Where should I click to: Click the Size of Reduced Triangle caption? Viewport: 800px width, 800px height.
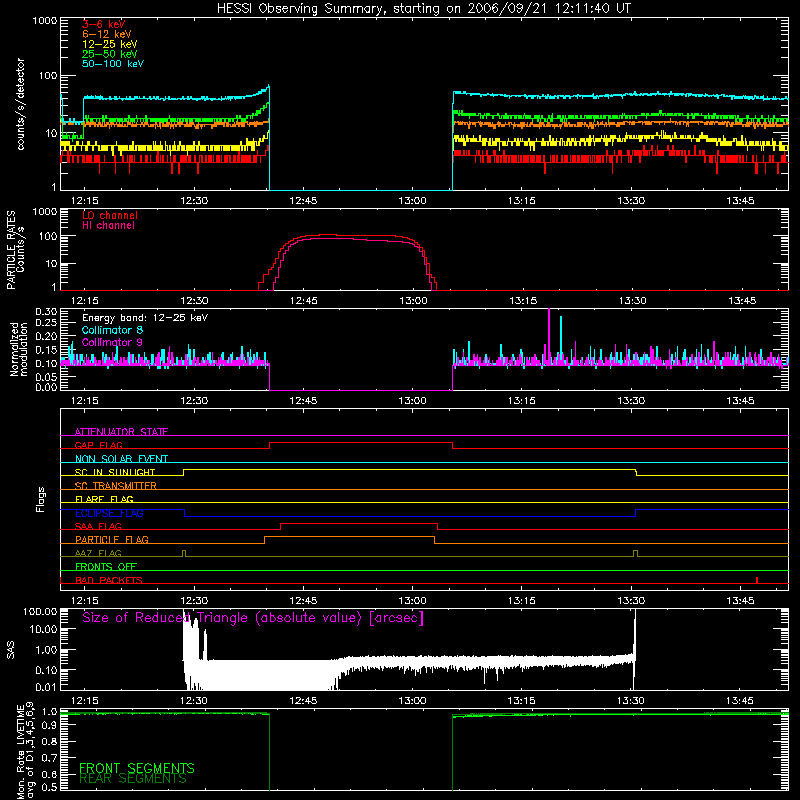253,618
